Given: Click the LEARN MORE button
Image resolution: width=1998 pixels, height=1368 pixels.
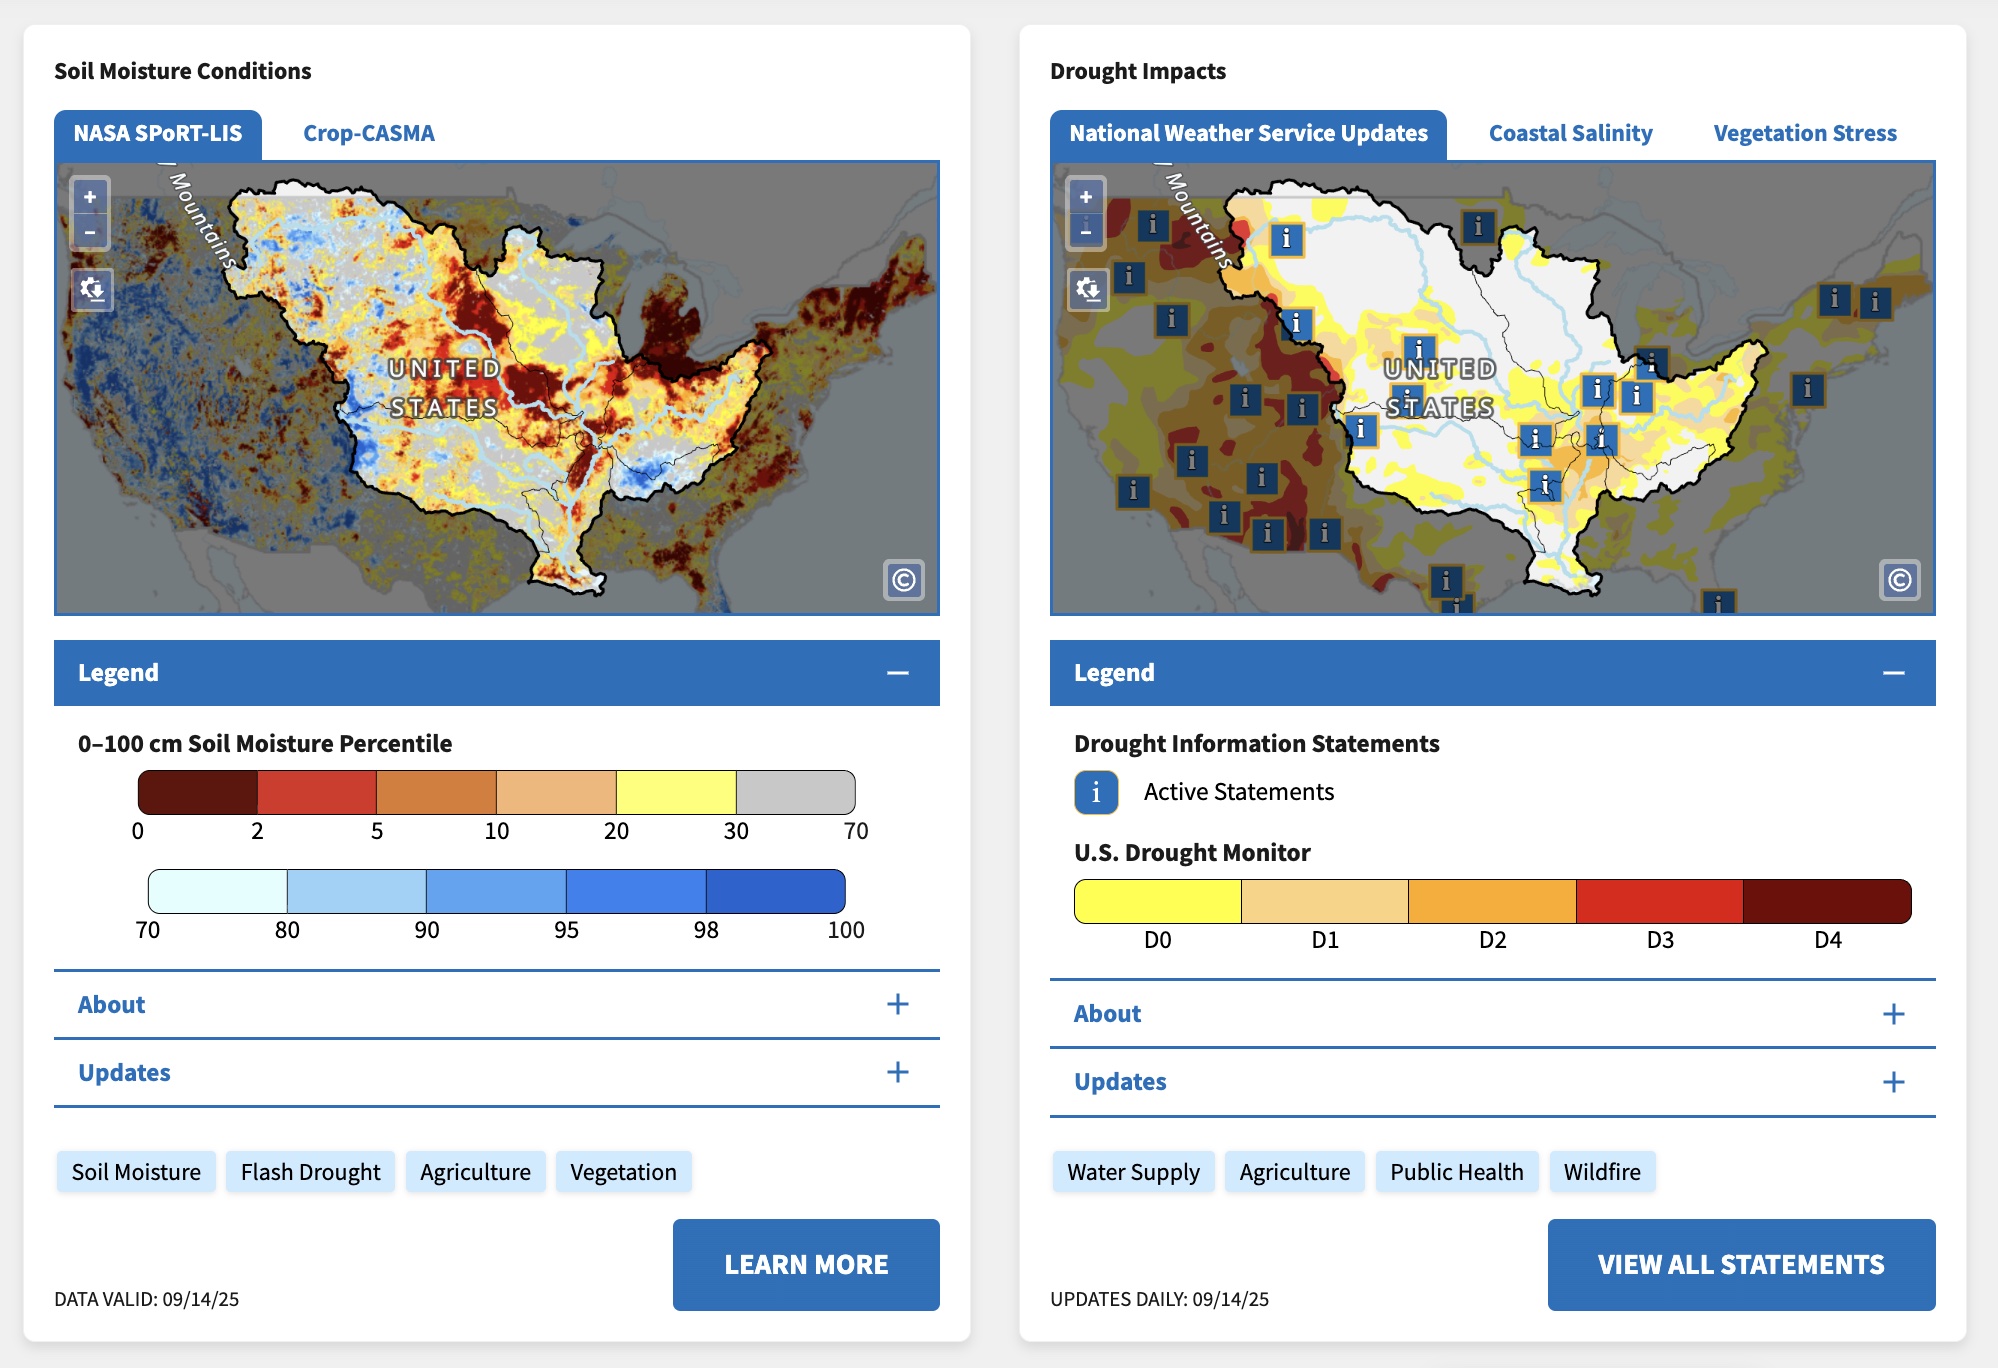Looking at the screenshot, I should coord(806,1264).
